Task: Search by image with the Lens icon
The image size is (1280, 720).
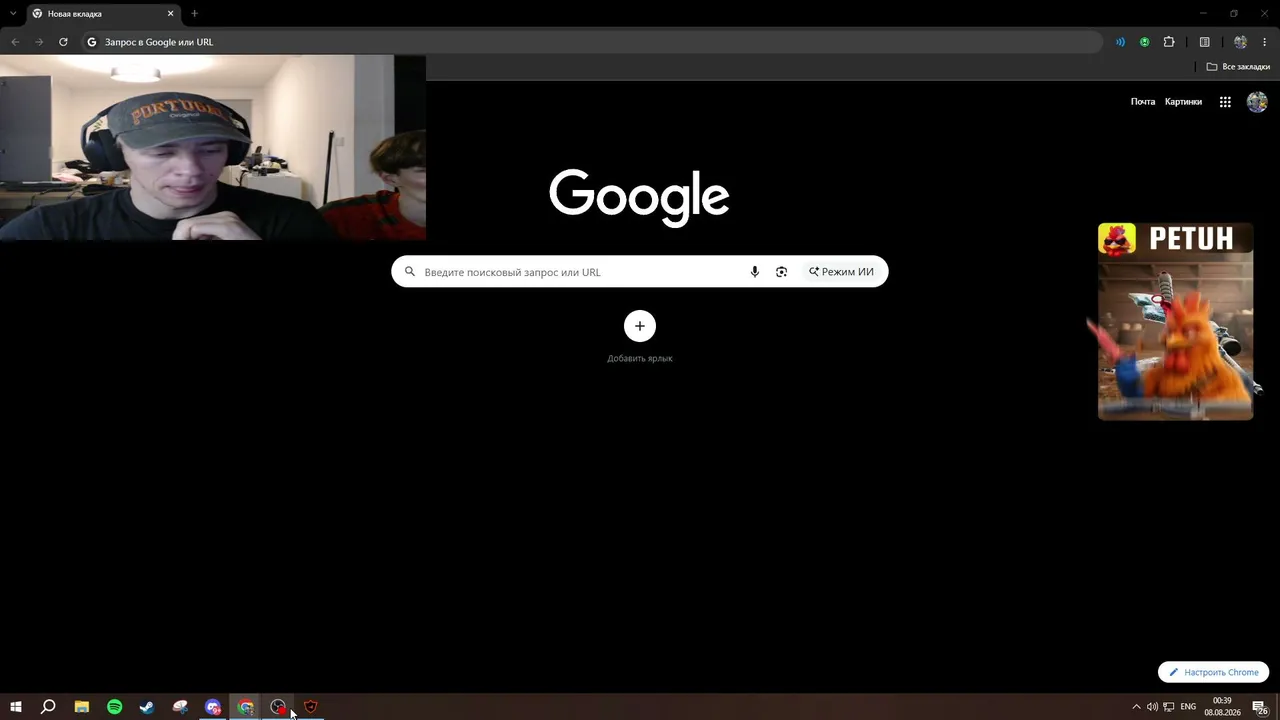Action: pyautogui.click(x=782, y=272)
